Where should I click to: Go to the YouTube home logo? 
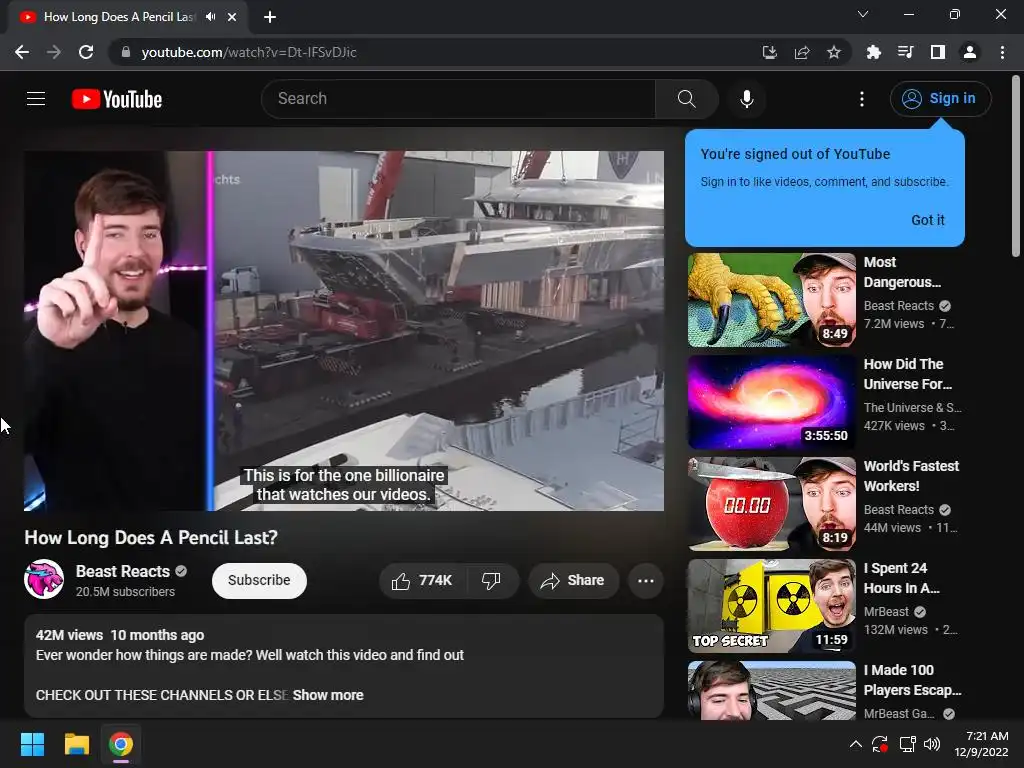click(116, 99)
